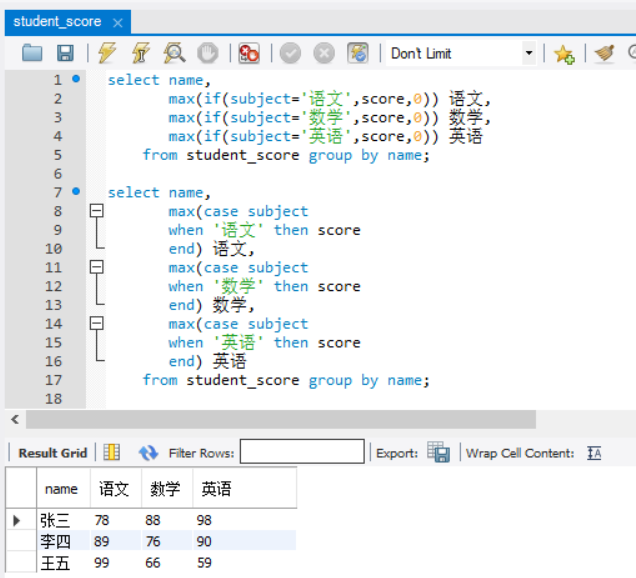Place cursor on 'select name,' at line 1

[x=159, y=80]
